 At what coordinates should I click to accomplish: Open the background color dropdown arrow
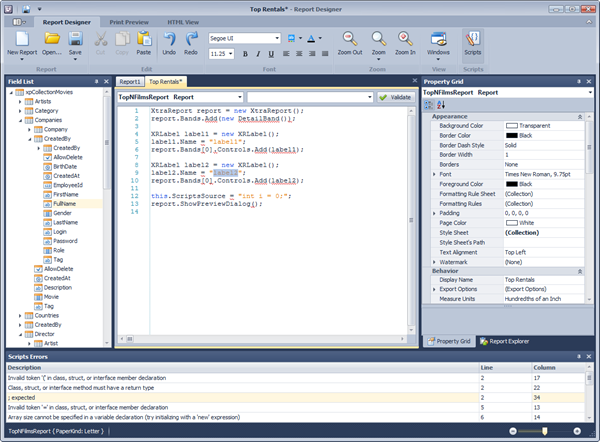pos(300,38)
